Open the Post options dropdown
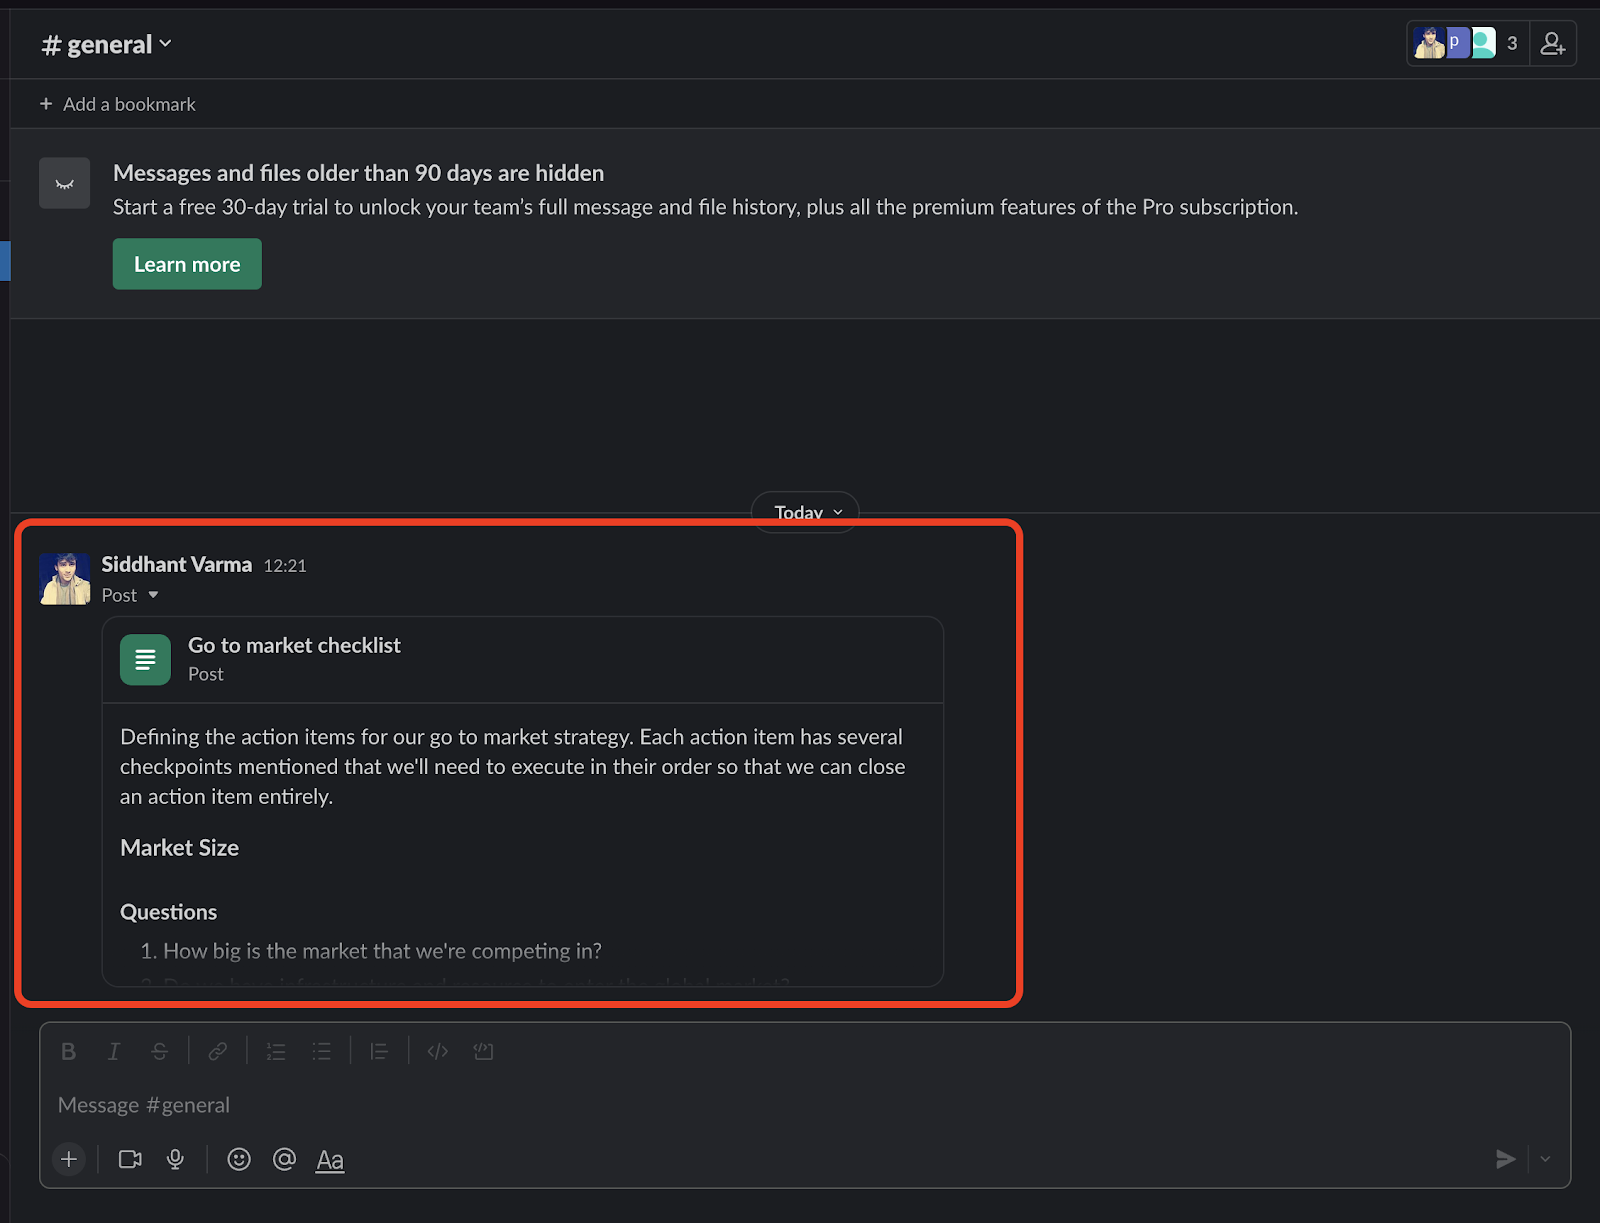This screenshot has height=1223, width=1600. point(131,594)
